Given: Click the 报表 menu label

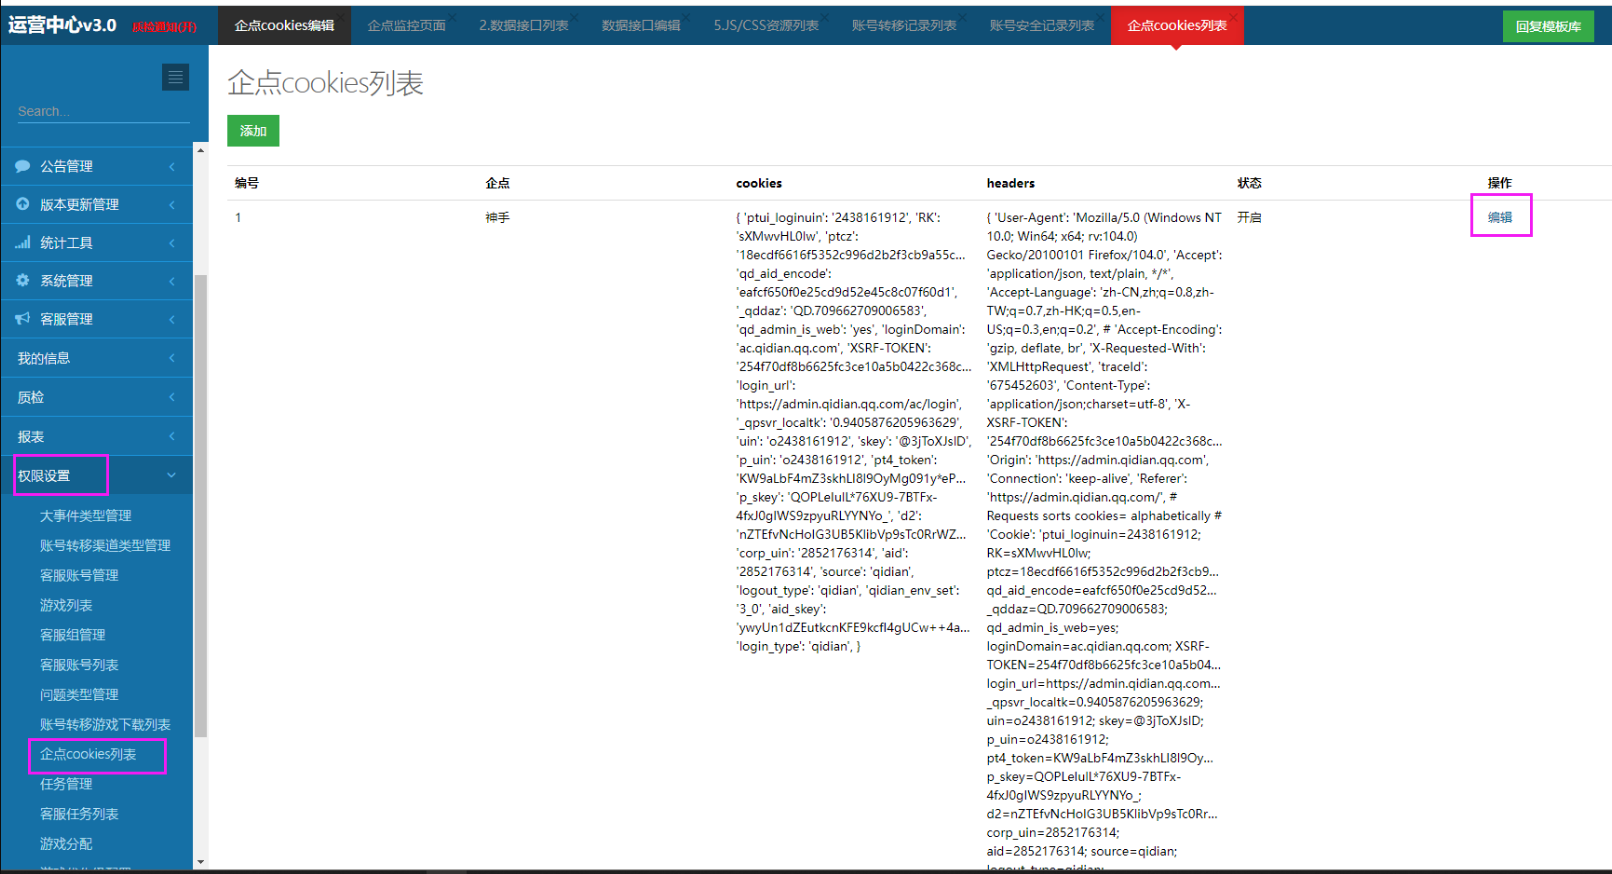Looking at the screenshot, I should [31, 437].
